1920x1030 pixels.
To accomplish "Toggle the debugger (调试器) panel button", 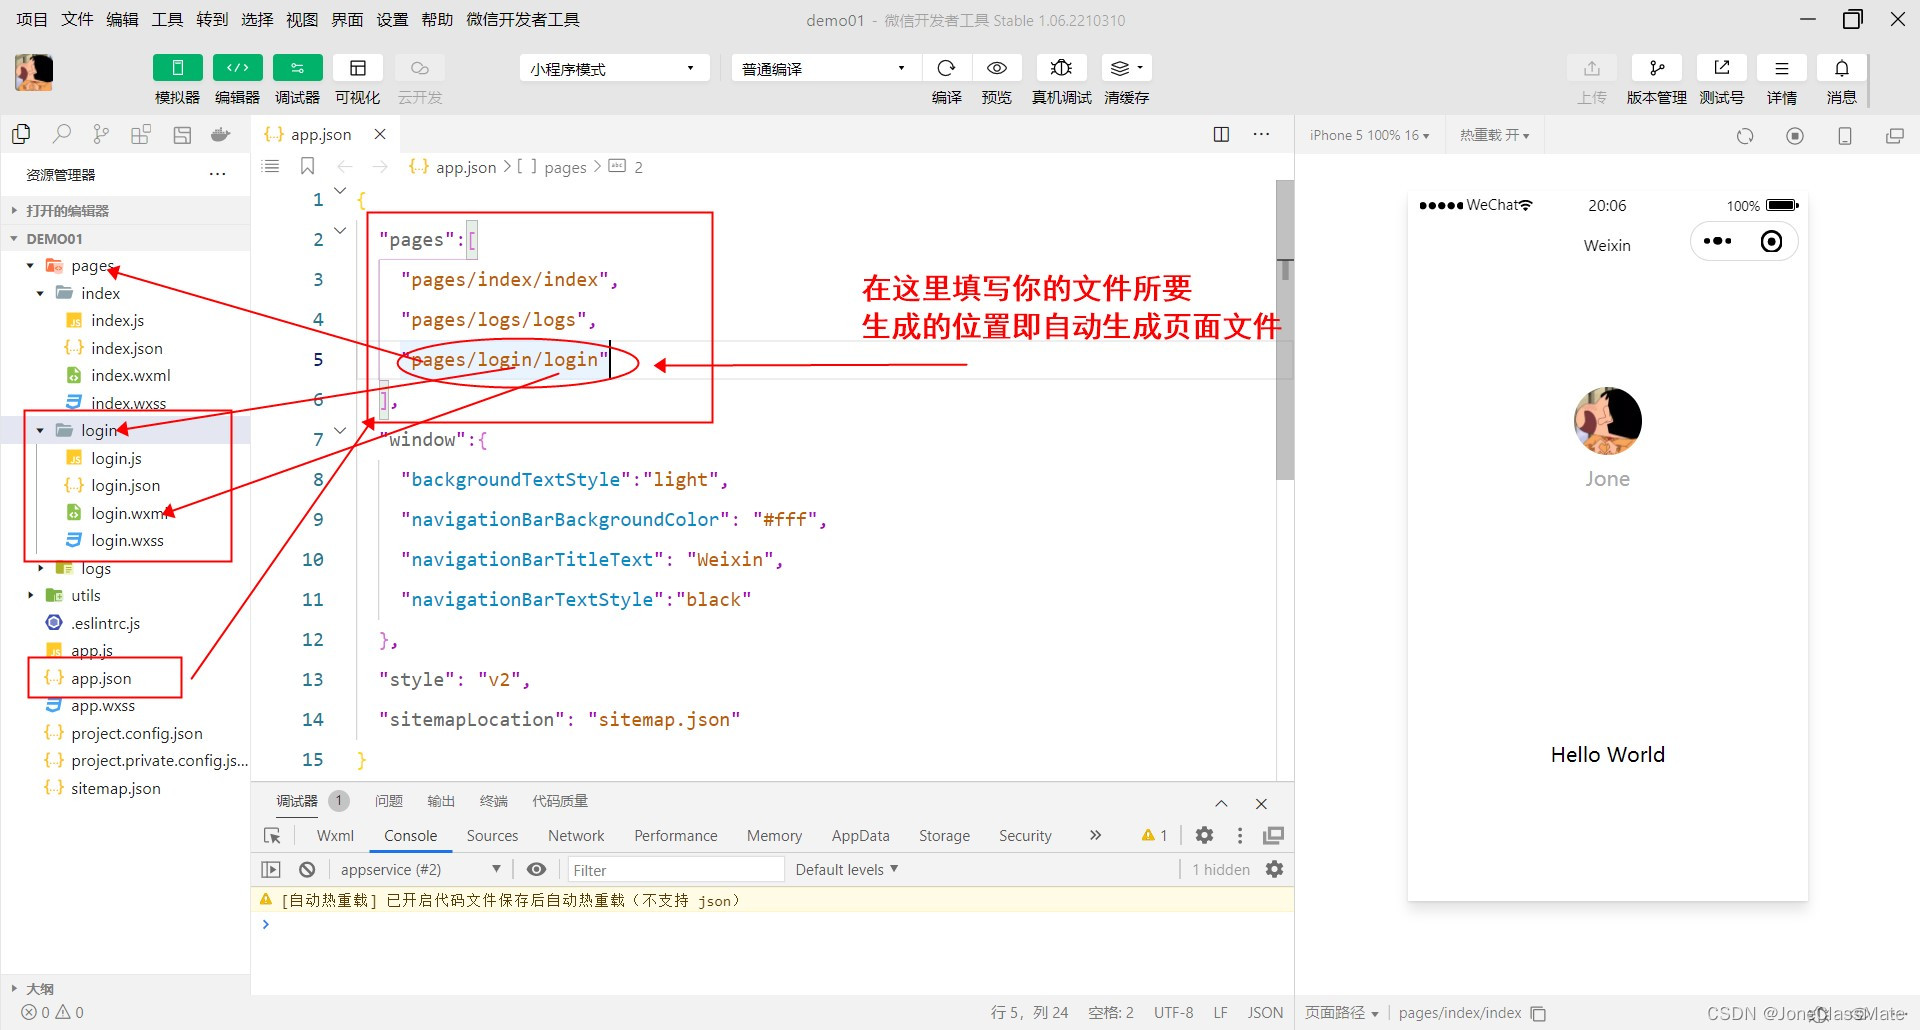I will 298,68.
